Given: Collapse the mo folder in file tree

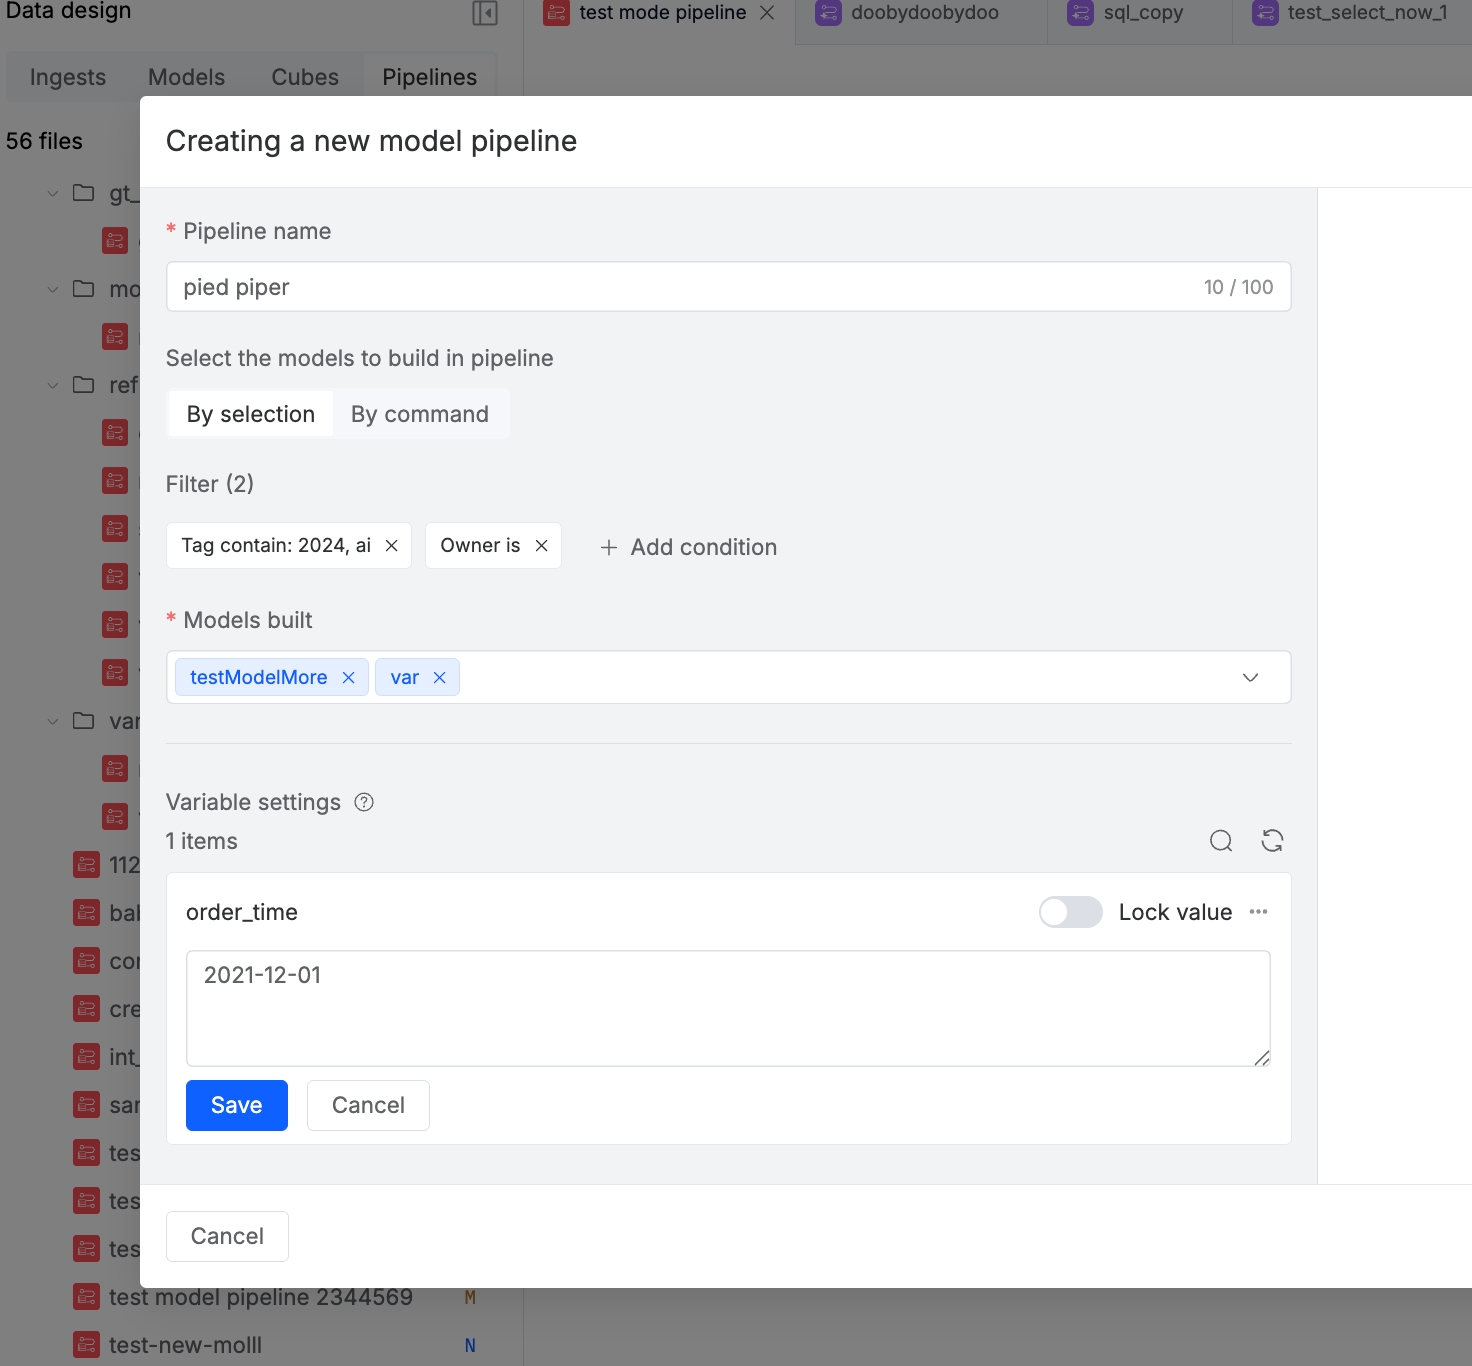Looking at the screenshot, I should pos(53,289).
